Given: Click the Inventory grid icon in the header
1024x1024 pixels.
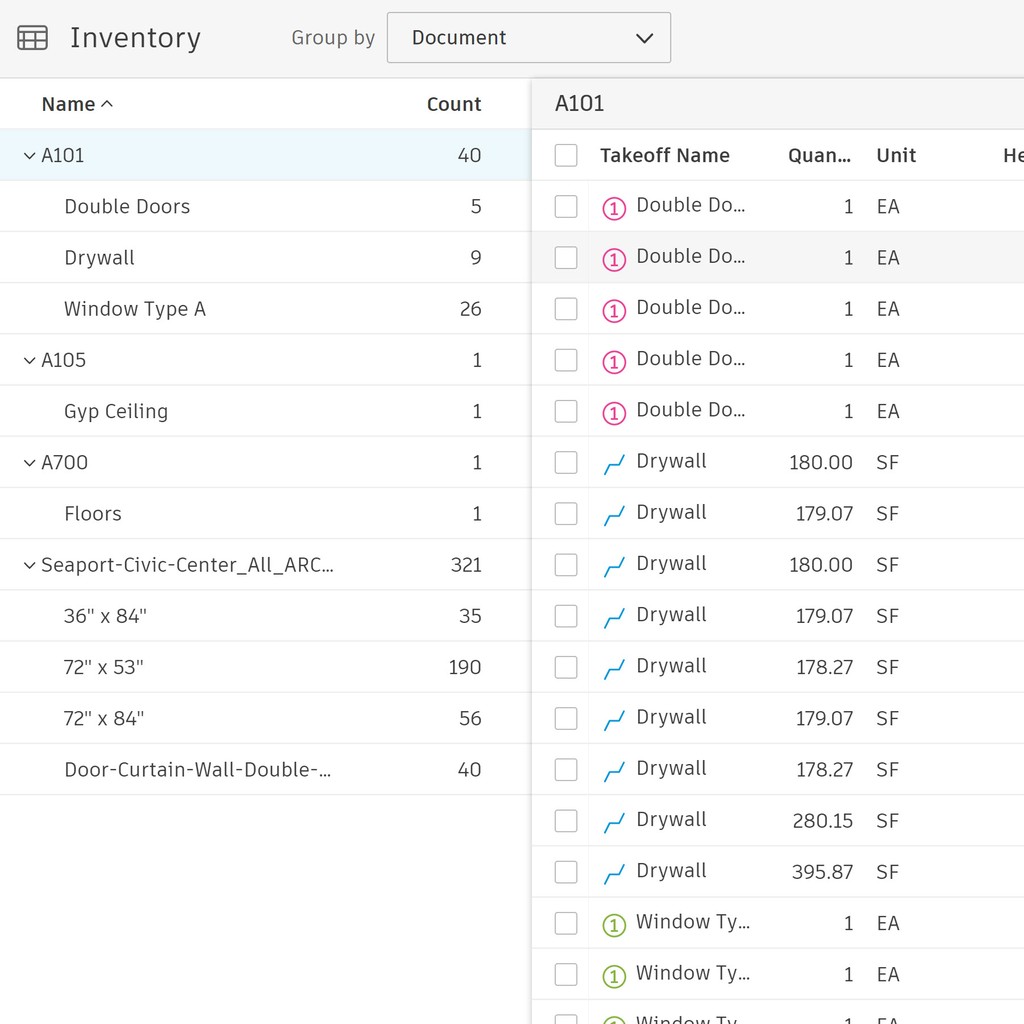Looking at the screenshot, I should pyautogui.click(x=32, y=36).
